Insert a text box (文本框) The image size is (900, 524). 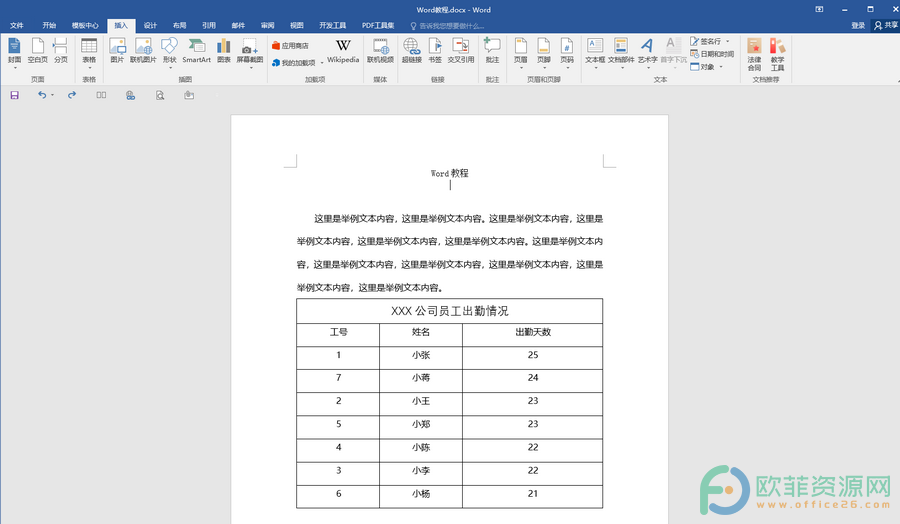click(x=595, y=52)
